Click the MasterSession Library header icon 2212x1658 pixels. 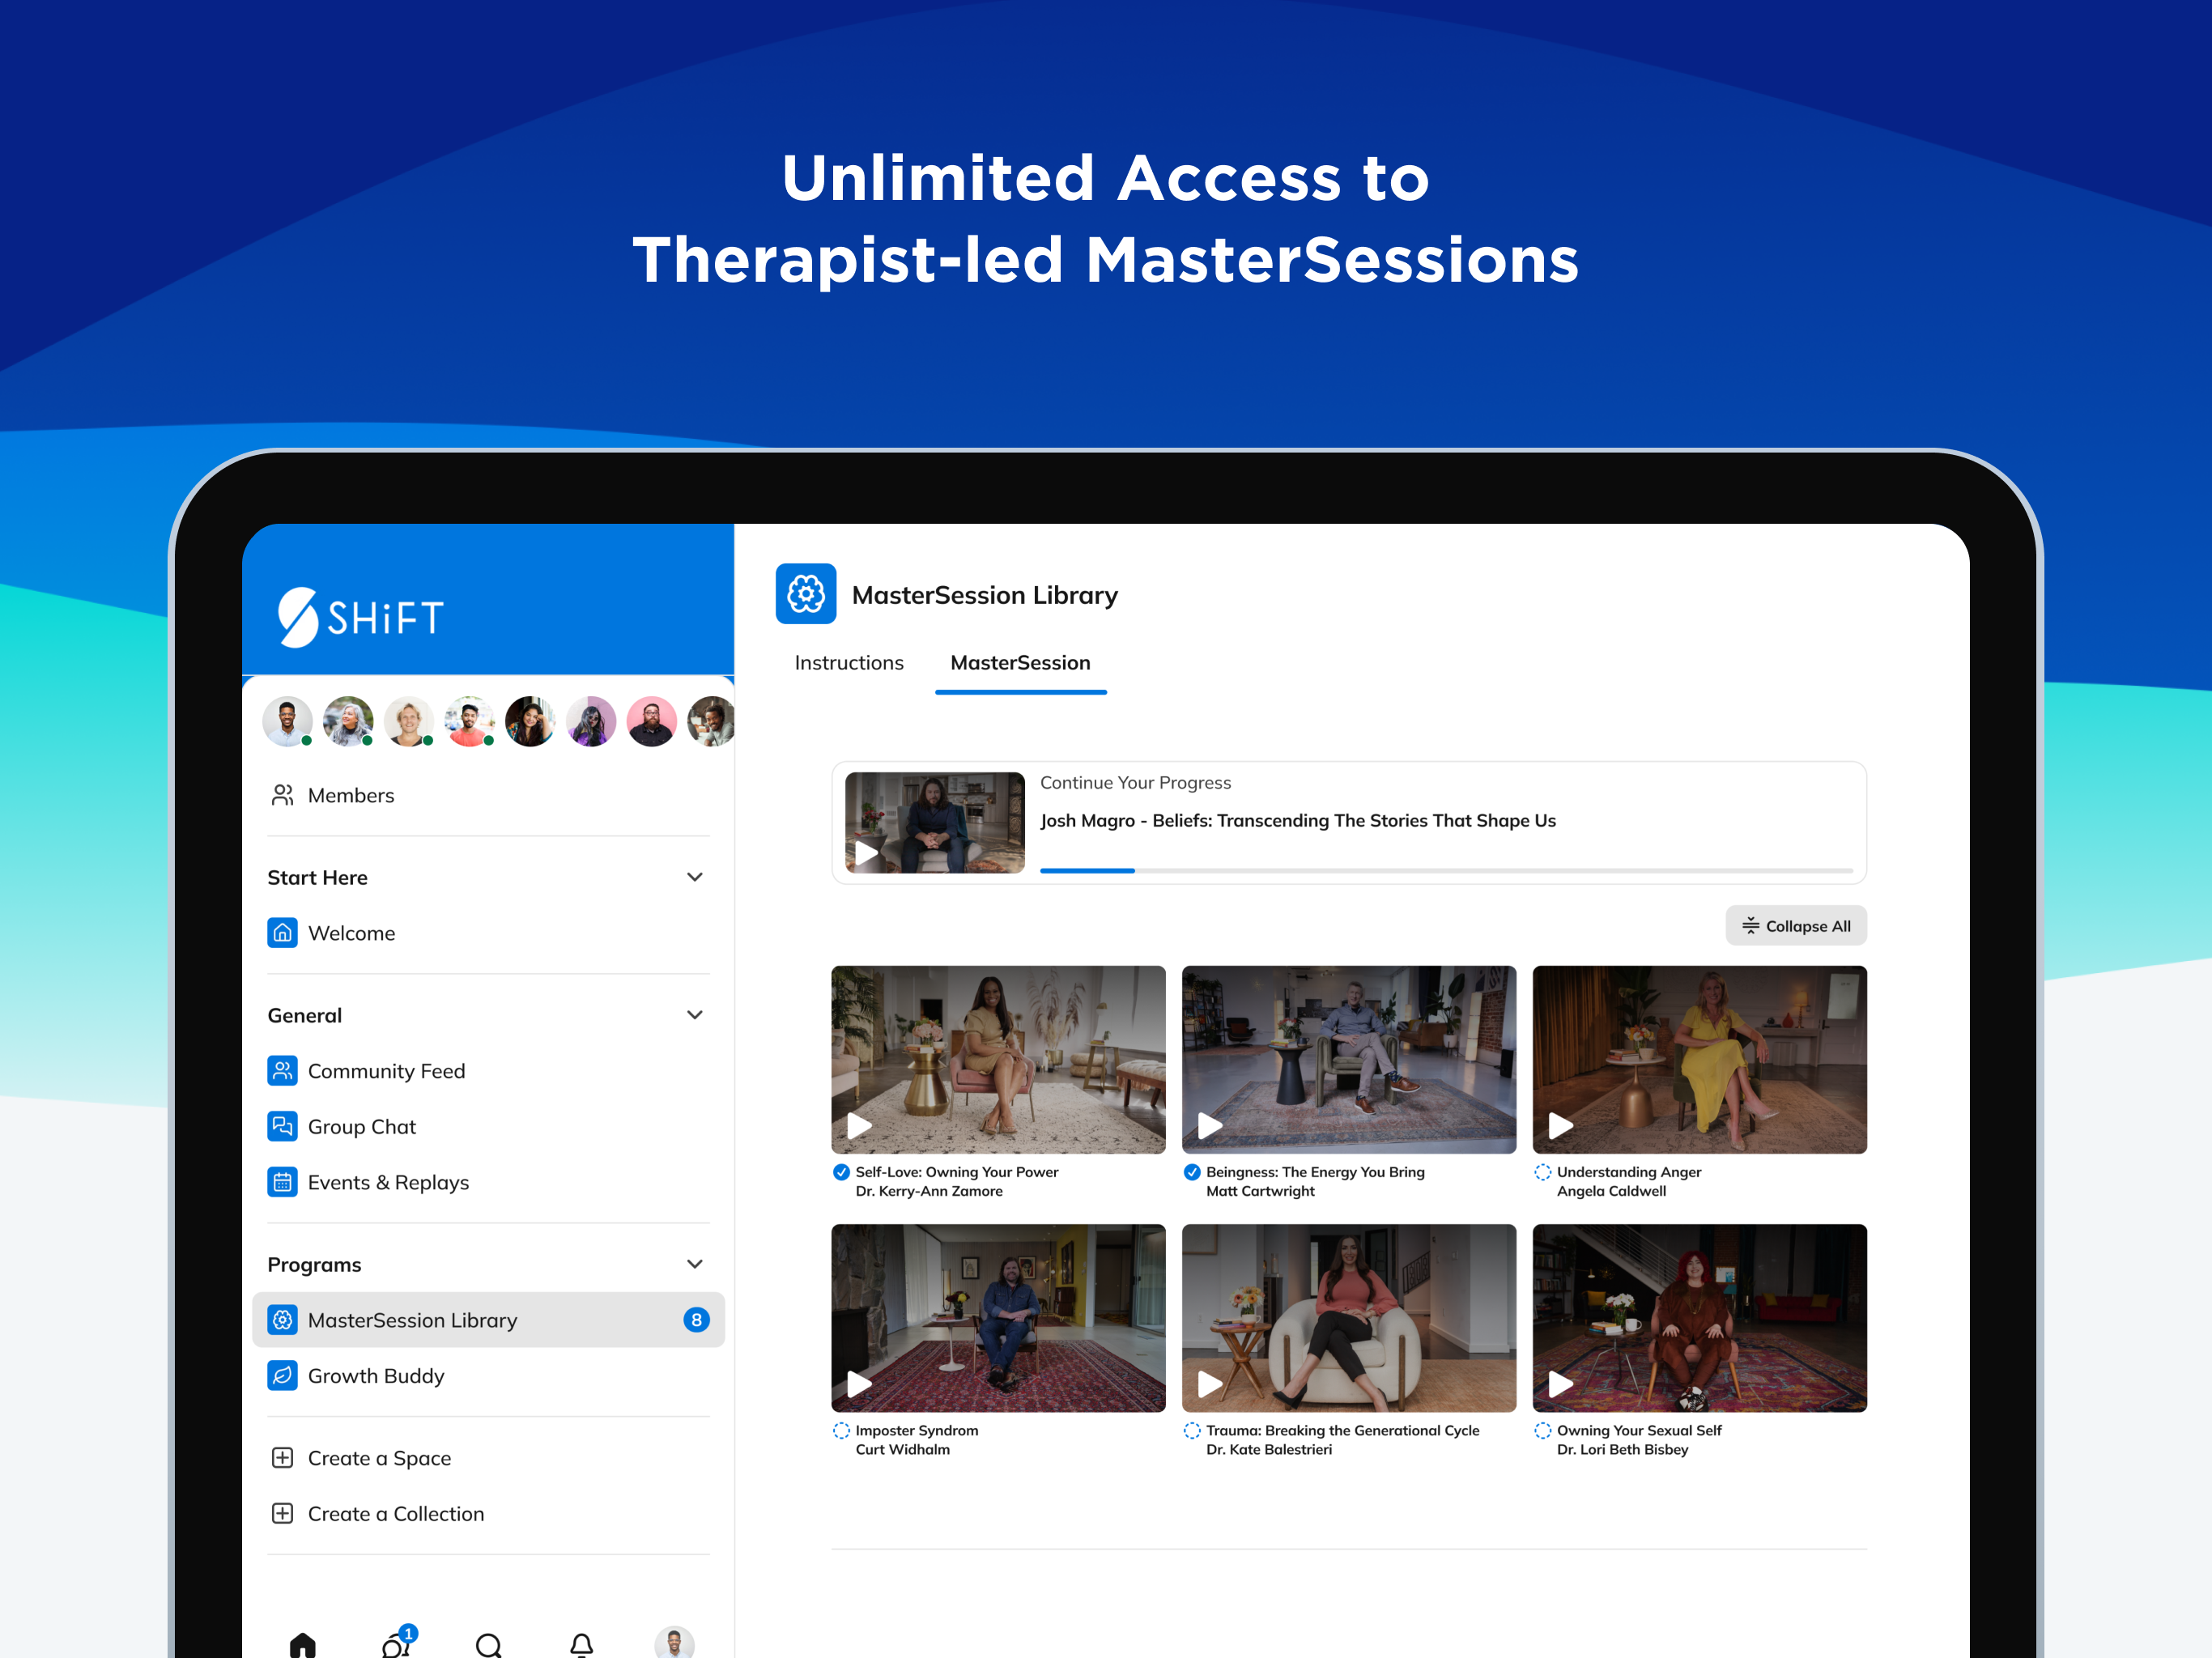[x=806, y=594]
